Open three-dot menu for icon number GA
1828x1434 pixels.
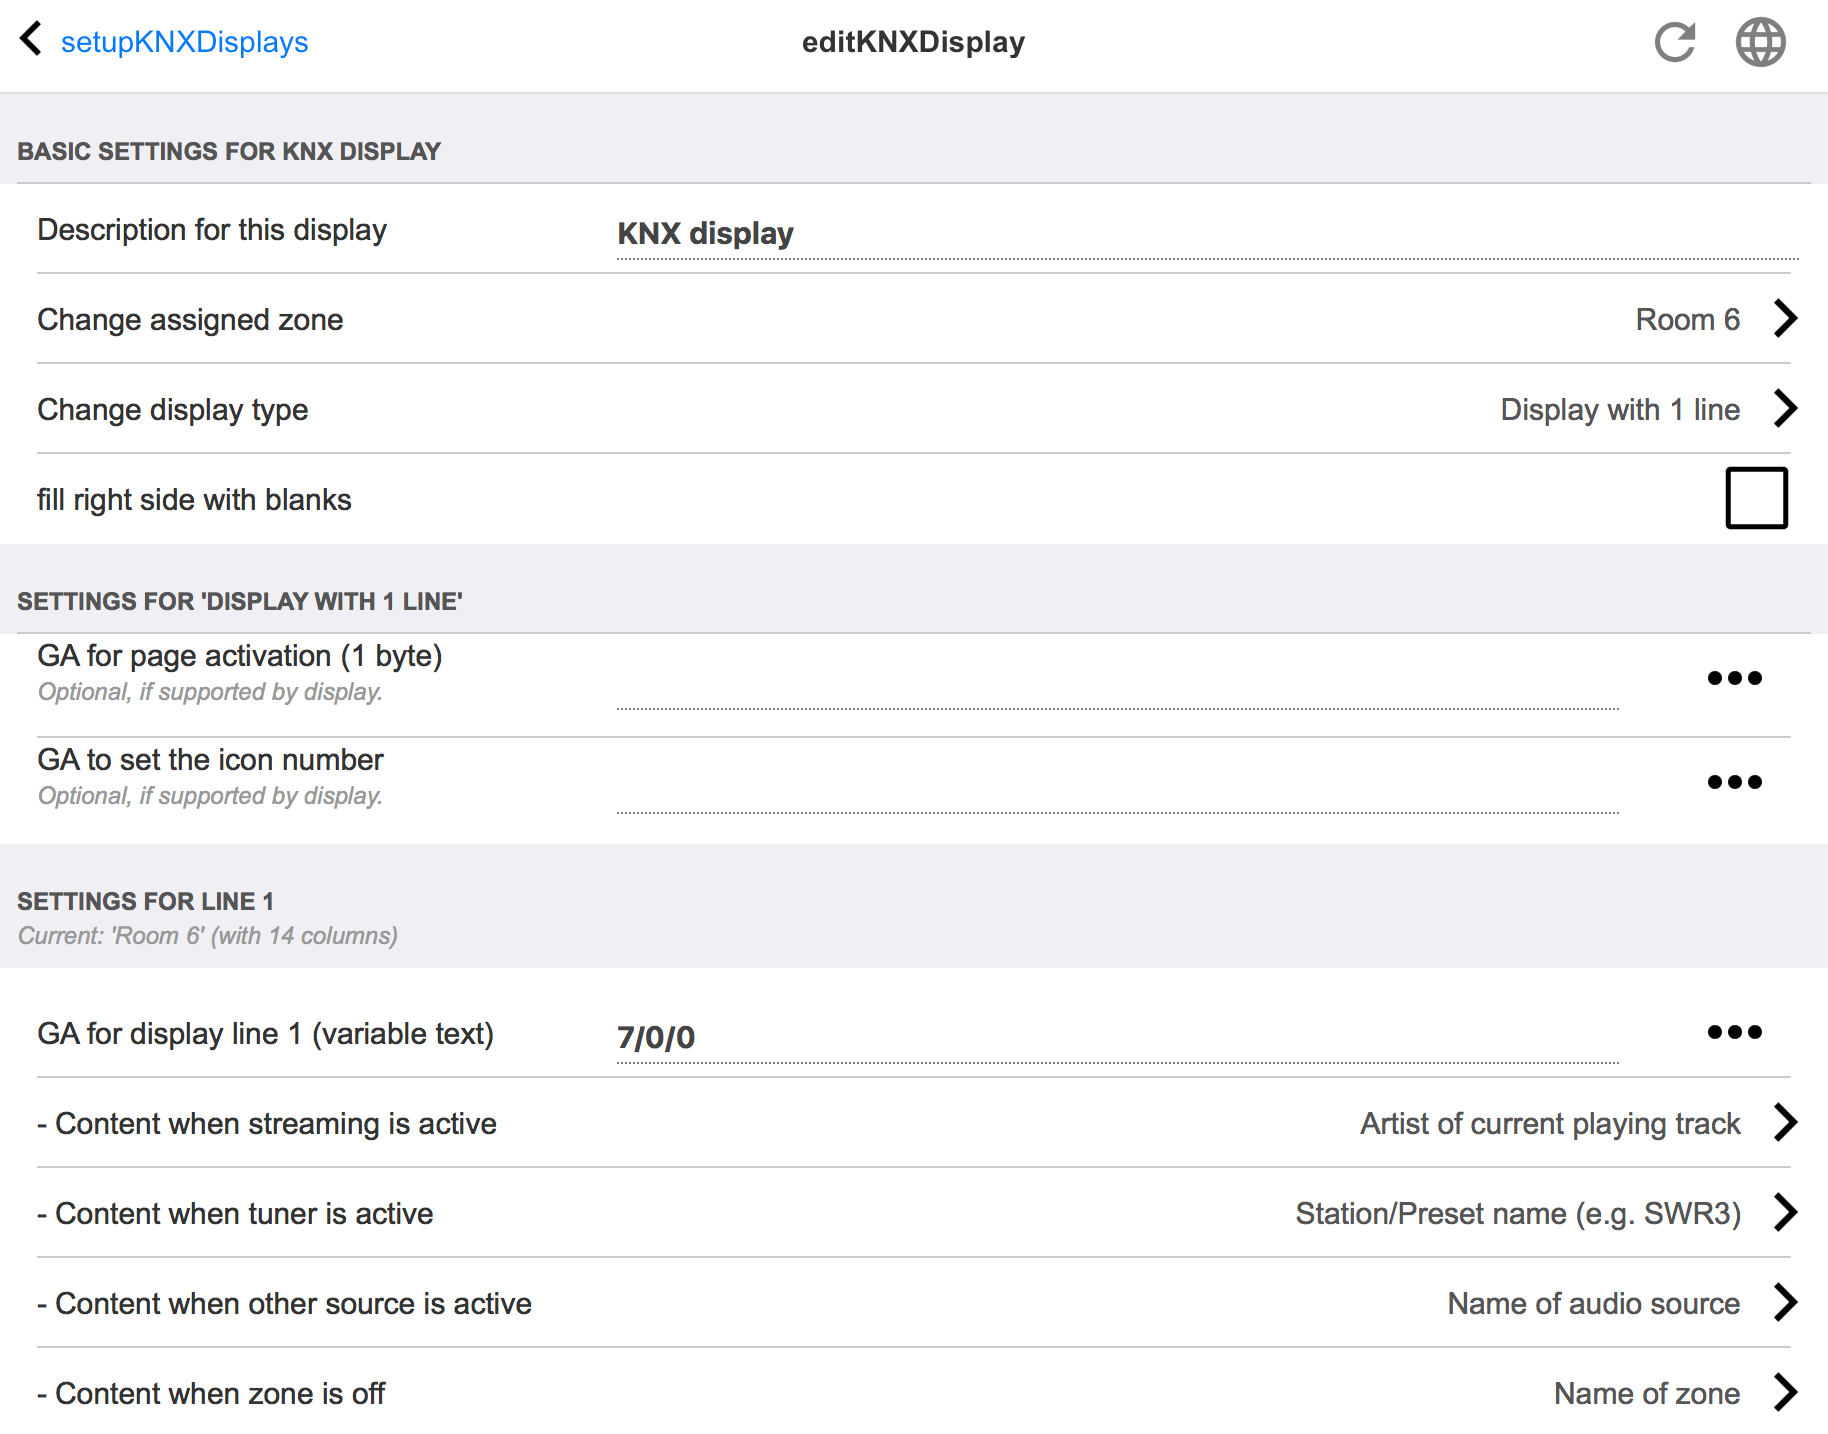pyautogui.click(x=1734, y=782)
